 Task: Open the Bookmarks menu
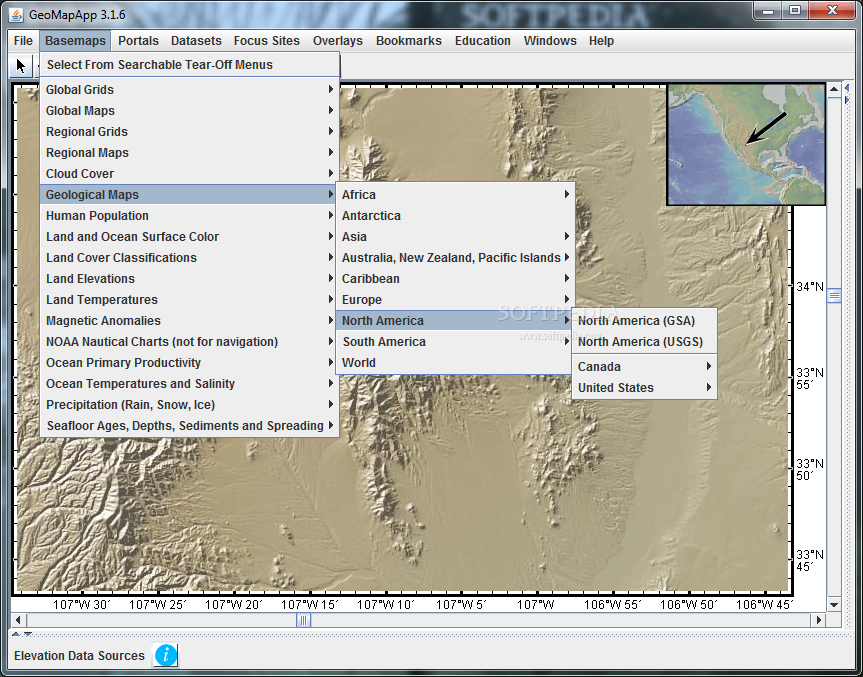(408, 41)
